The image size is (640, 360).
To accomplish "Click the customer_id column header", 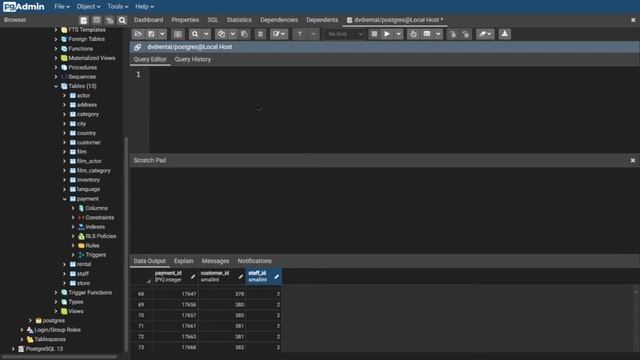I will pos(222,276).
